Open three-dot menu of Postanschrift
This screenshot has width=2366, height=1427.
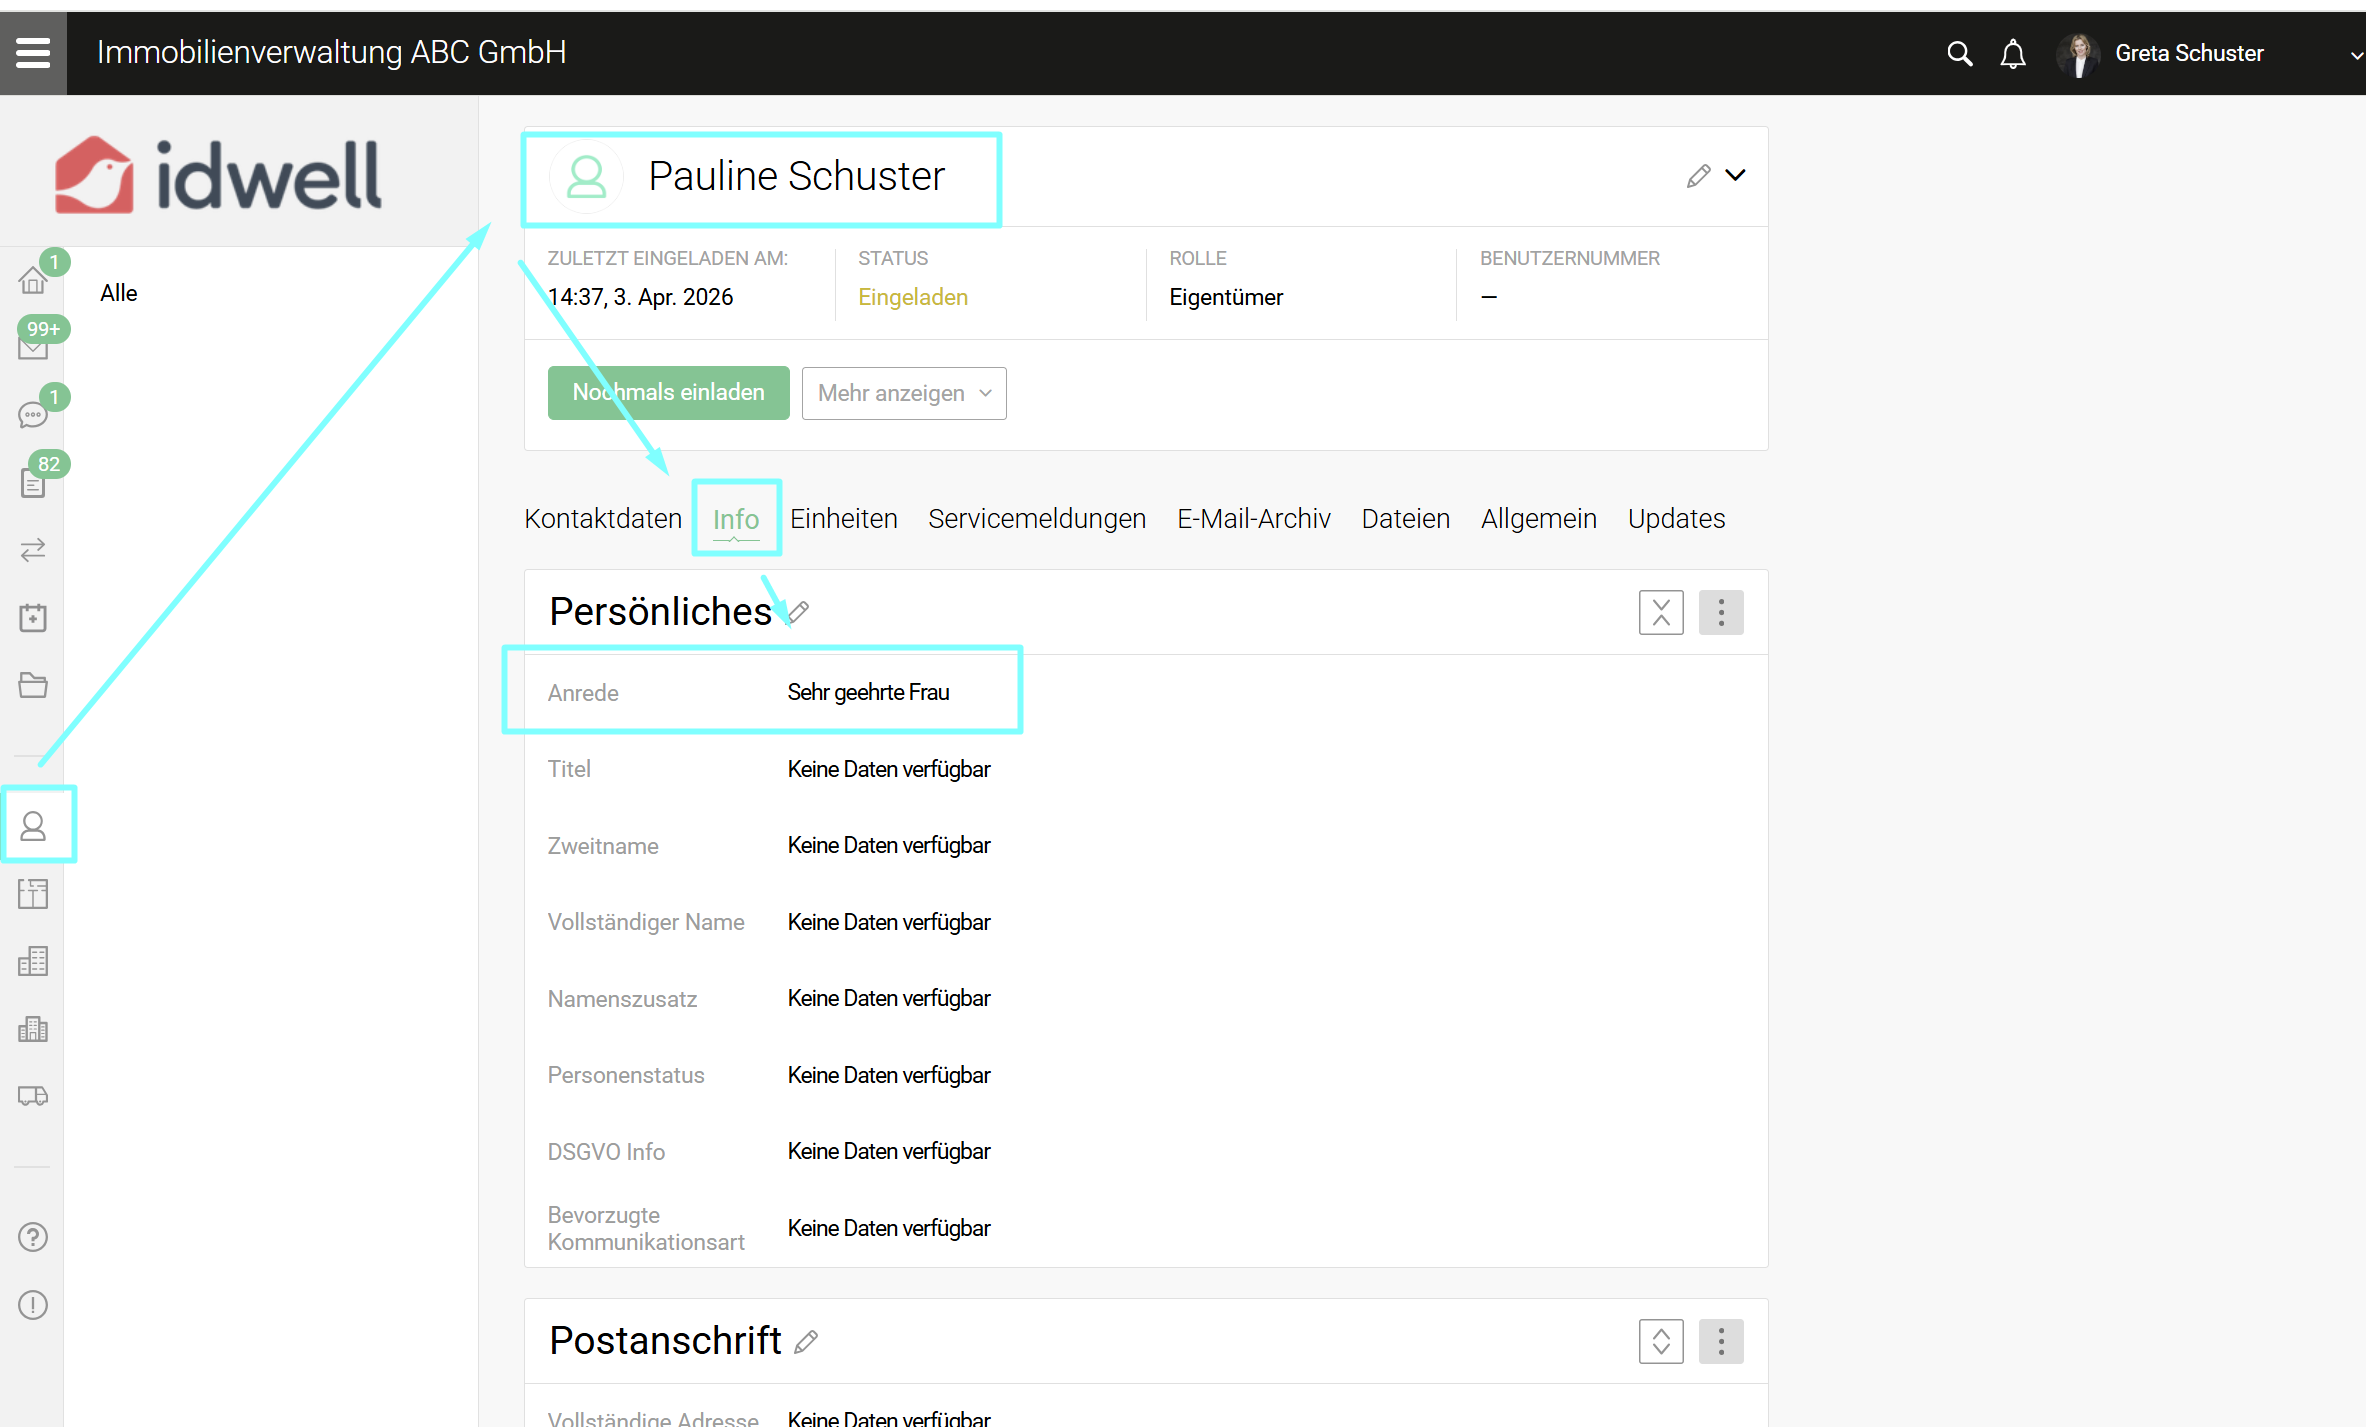(x=1720, y=1341)
